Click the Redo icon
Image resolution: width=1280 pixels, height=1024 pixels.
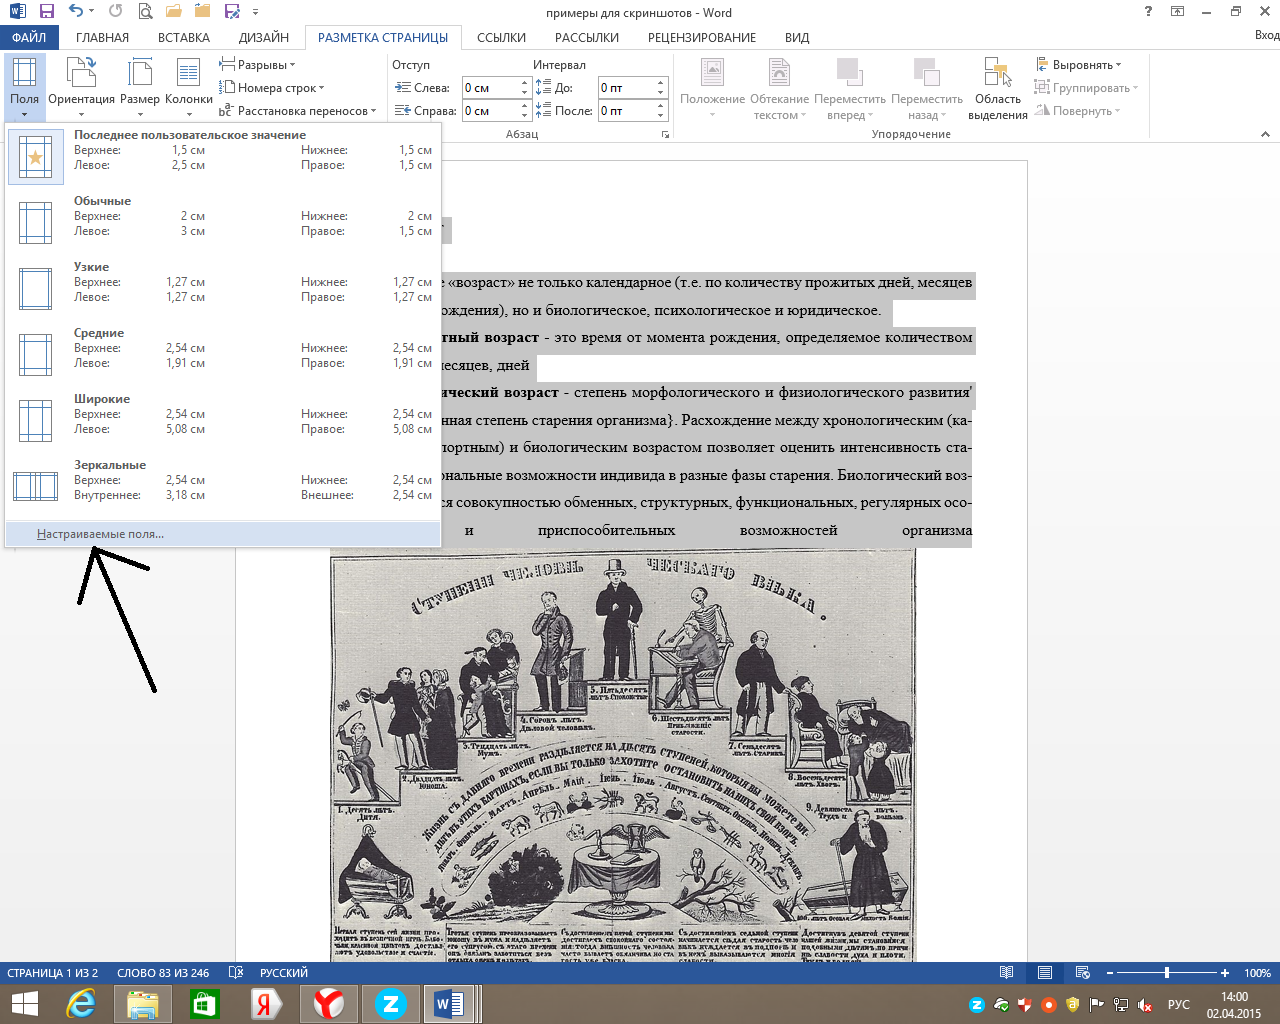point(116,12)
